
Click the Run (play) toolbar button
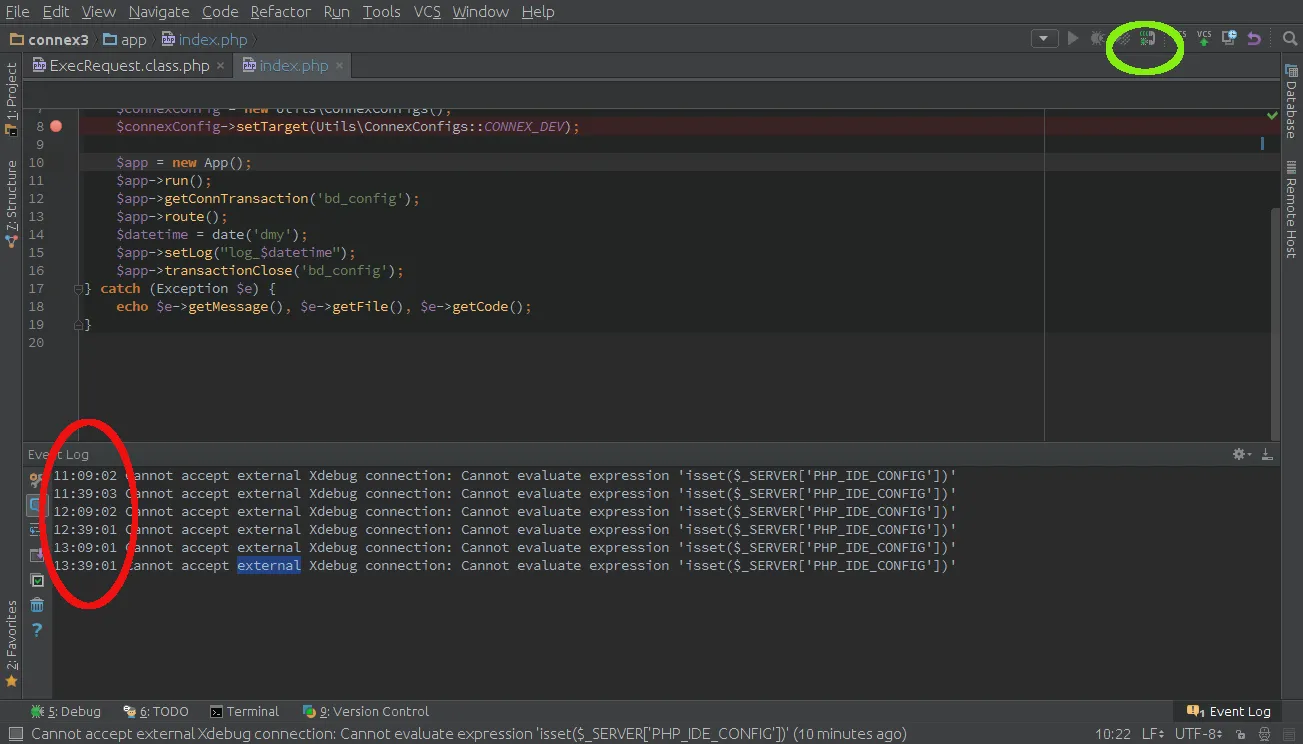pyautogui.click(x=1073, y=39)
